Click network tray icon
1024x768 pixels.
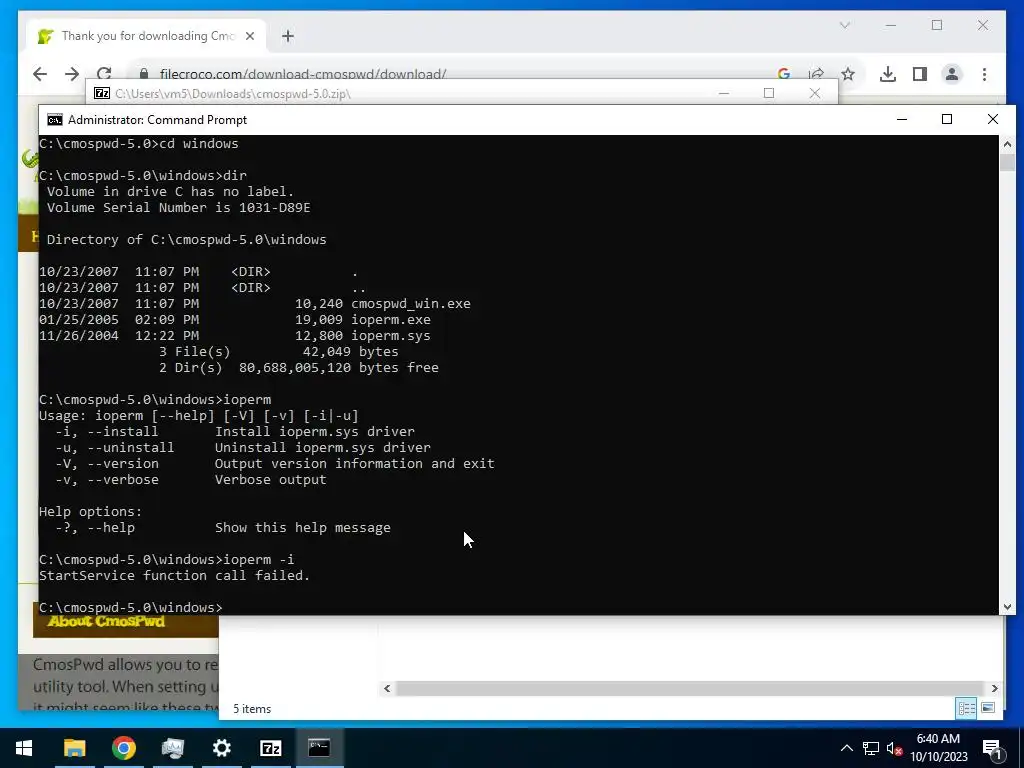tap(871, 748)
